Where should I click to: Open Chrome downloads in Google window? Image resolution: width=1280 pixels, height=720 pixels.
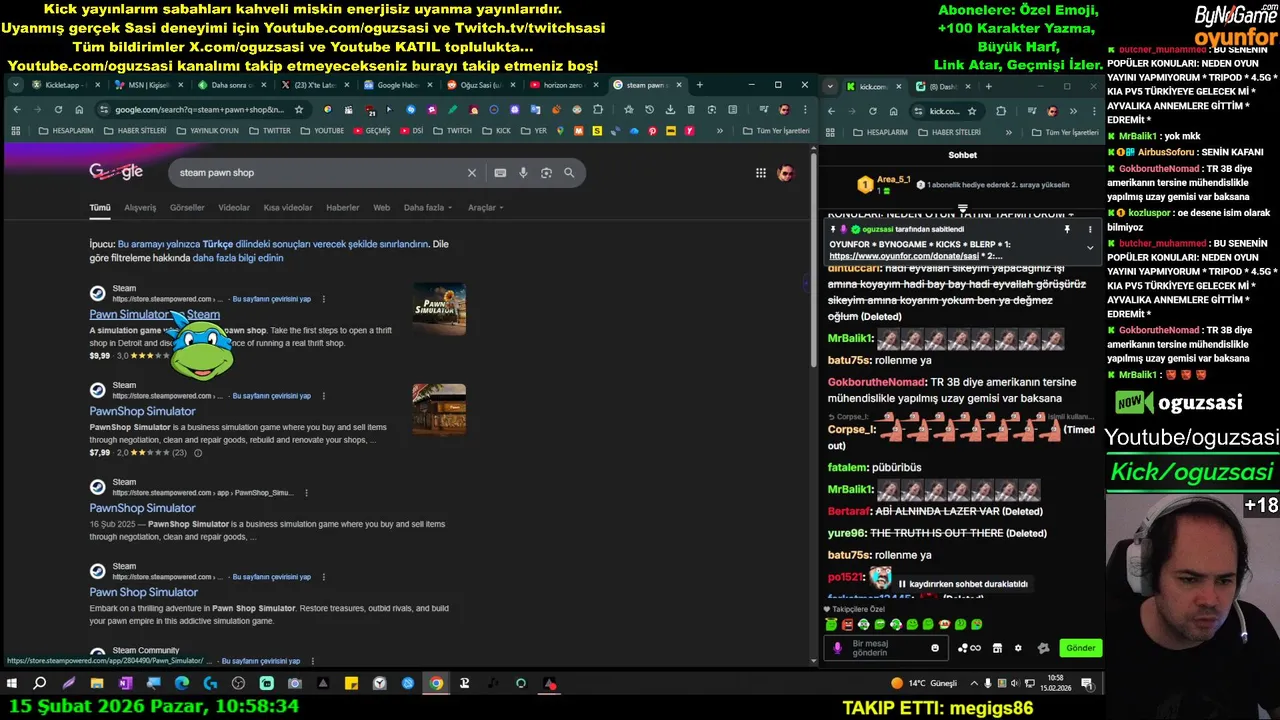pos(670,110)
